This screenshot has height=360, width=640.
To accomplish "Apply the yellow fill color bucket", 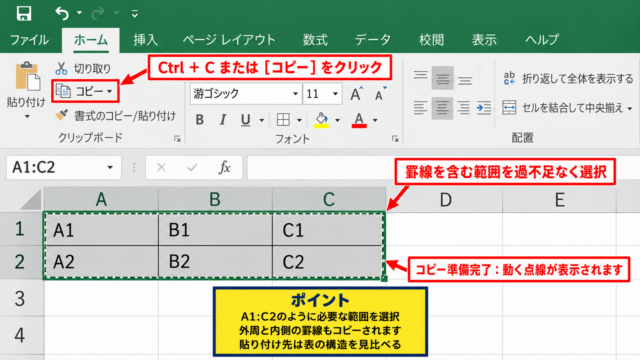I will [322, 120].
